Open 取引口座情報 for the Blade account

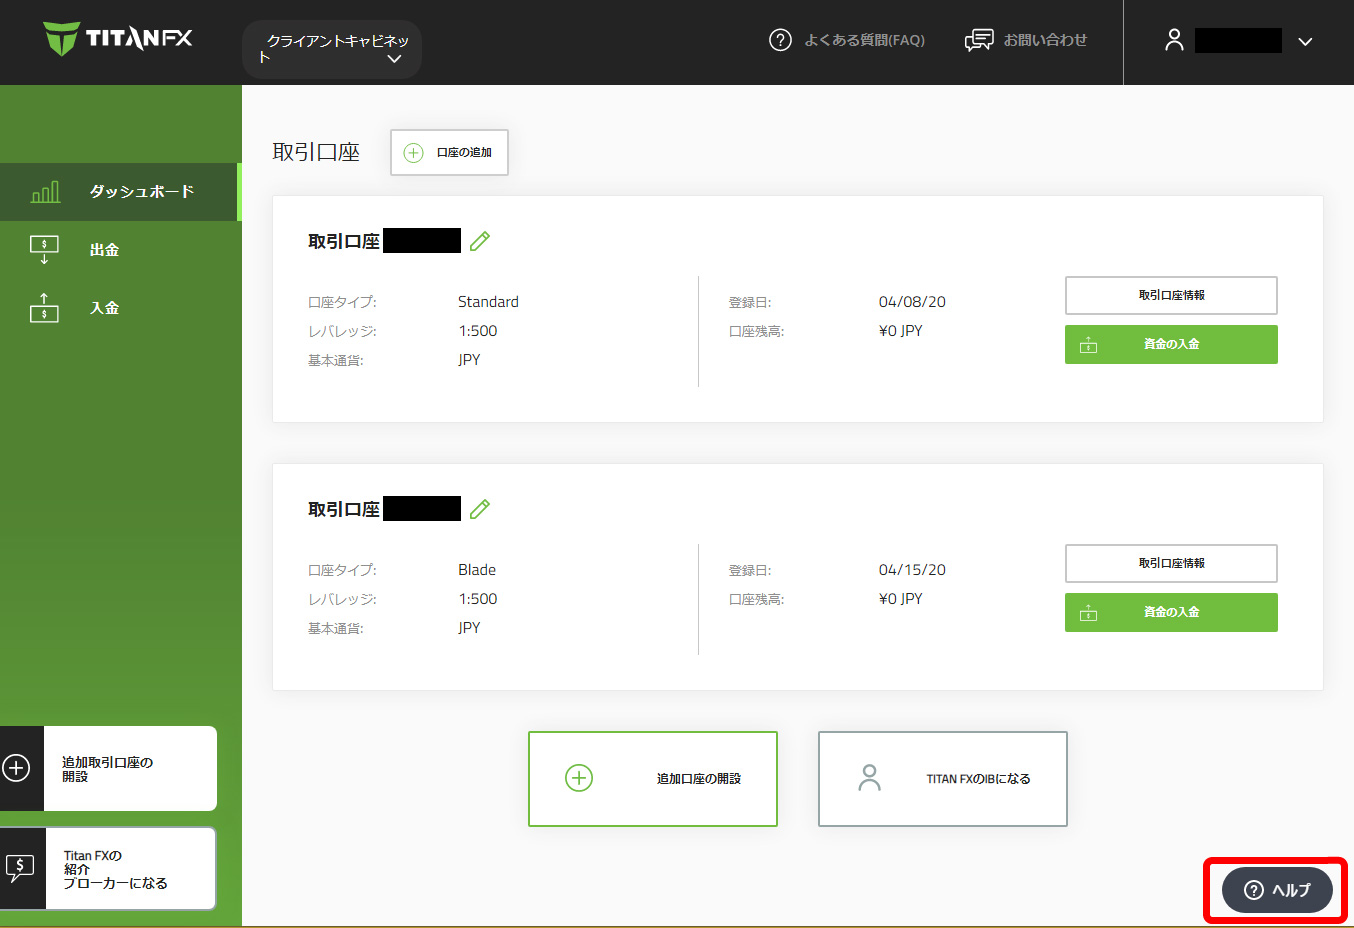(1171, 564)
